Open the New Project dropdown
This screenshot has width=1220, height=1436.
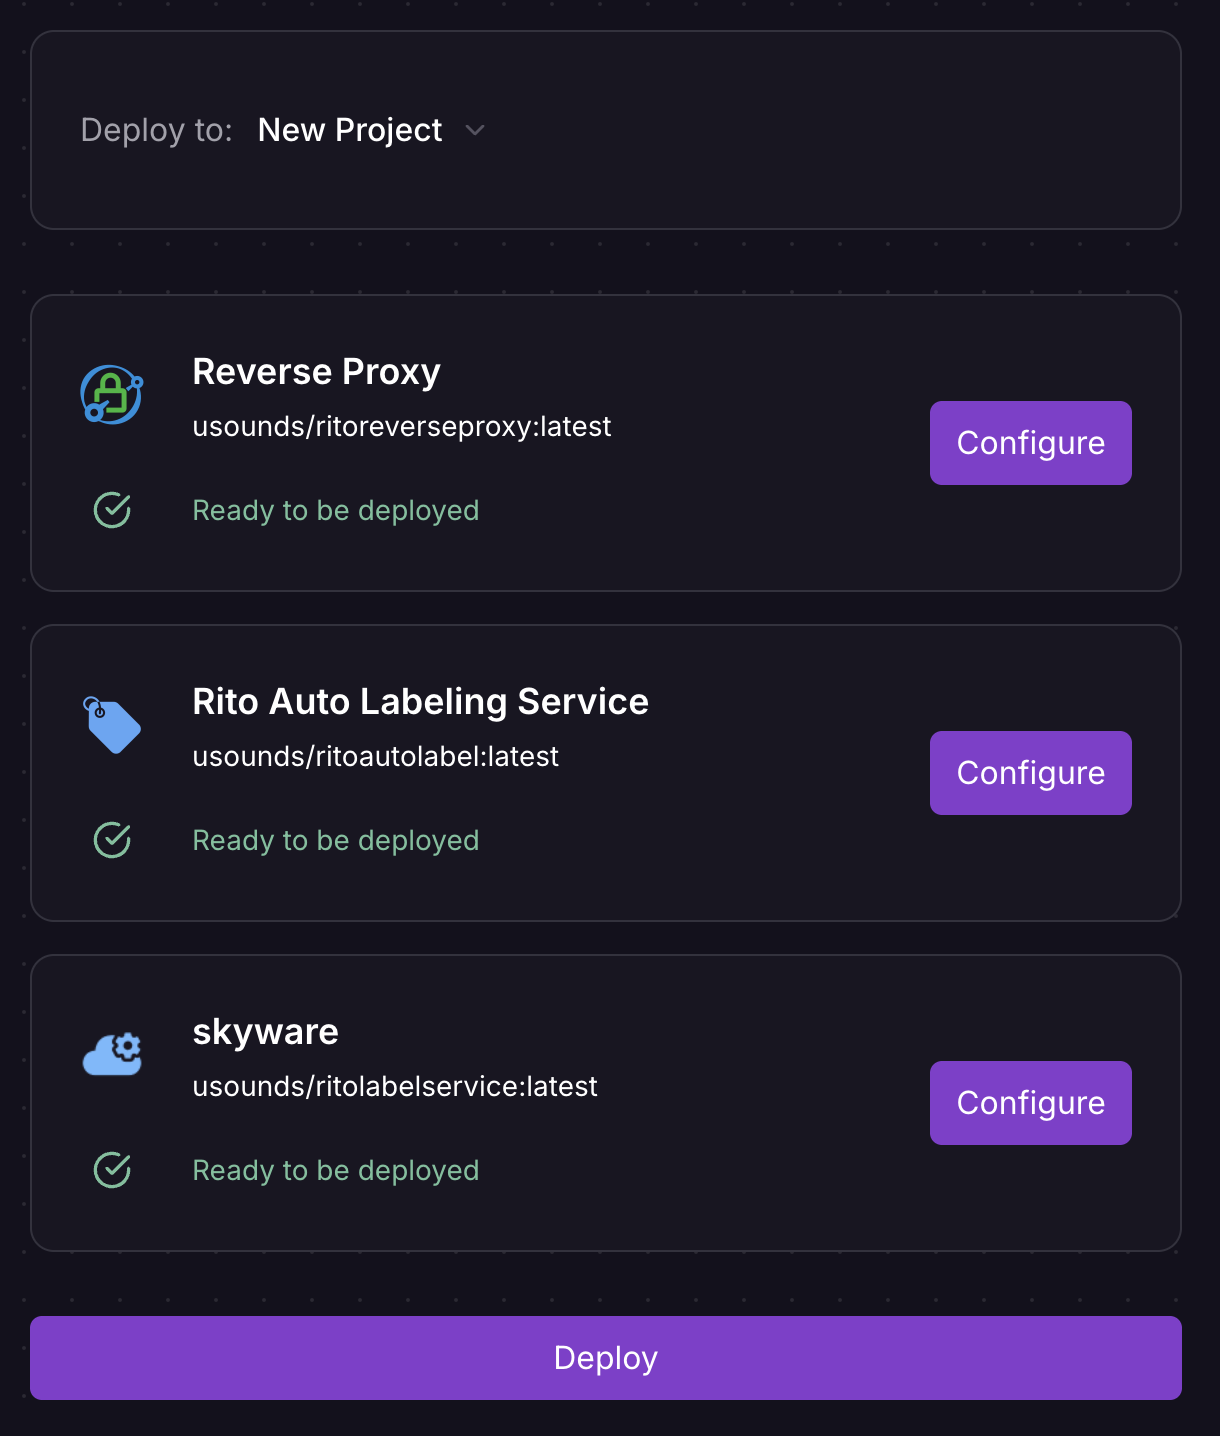tap(350, 130)
